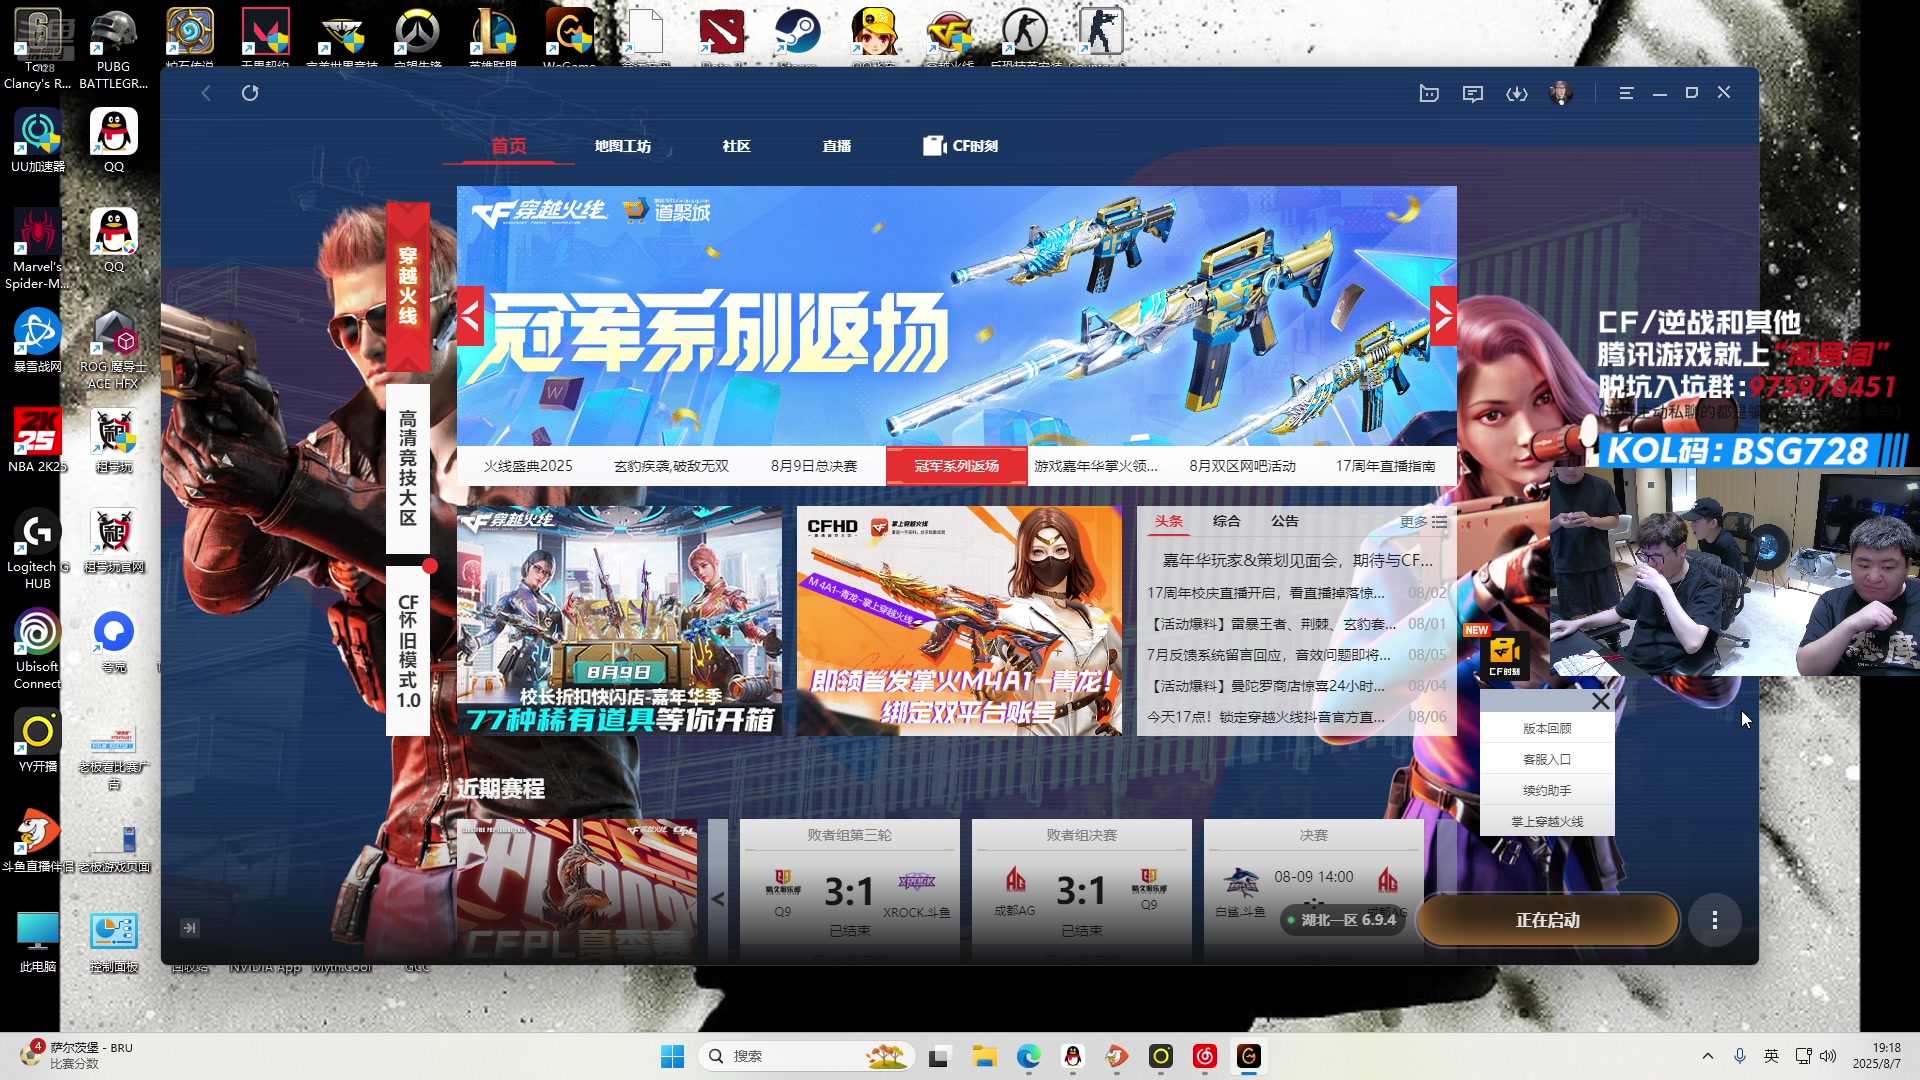Select the 8月9日总决赛 banner label
The image size is (1920, 1080).
coord(814,466)
